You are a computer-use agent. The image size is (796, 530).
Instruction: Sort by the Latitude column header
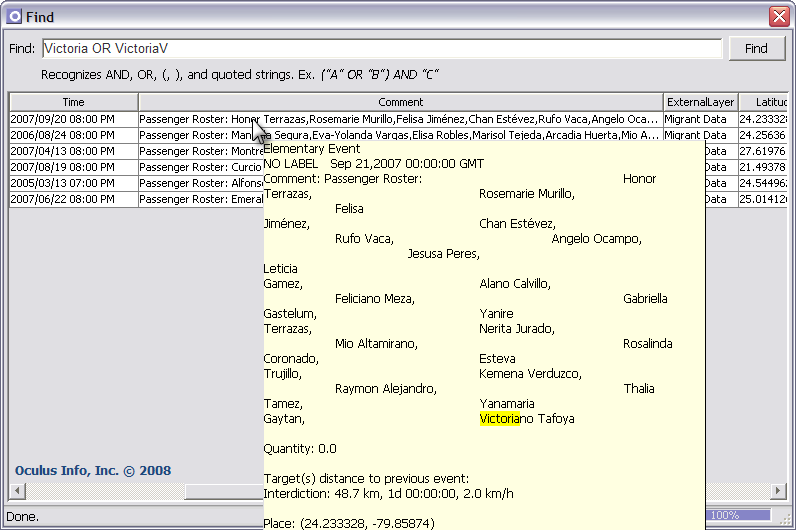coord(763,102)
